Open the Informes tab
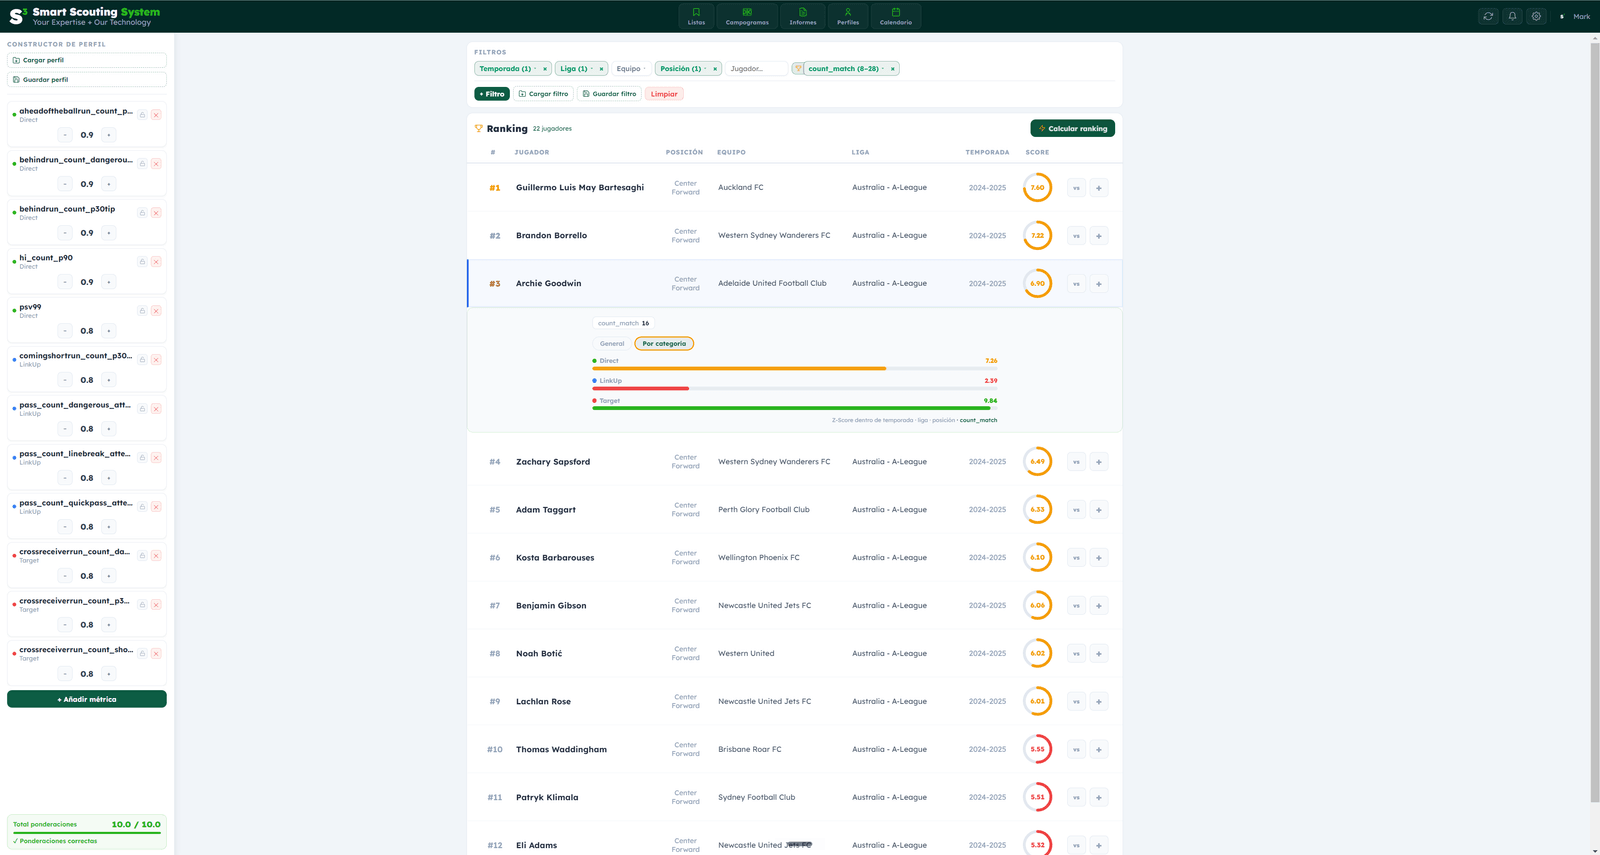 tap(803, 16)
